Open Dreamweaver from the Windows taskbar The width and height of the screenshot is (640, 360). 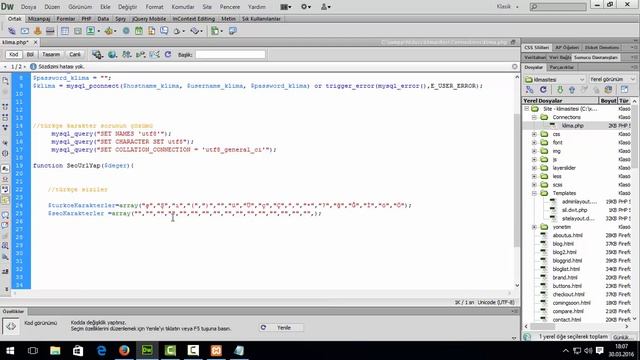pos(147,350)
